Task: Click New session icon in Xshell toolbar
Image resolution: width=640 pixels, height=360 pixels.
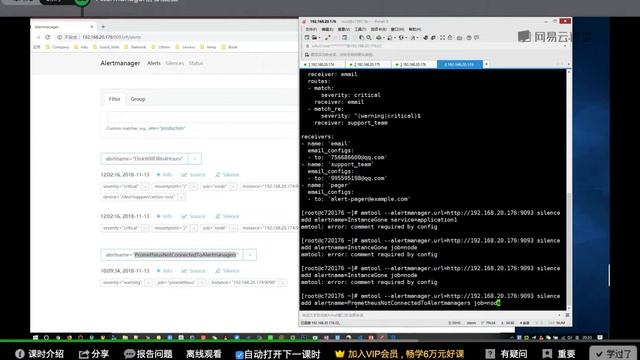Action: pos(307,38)
